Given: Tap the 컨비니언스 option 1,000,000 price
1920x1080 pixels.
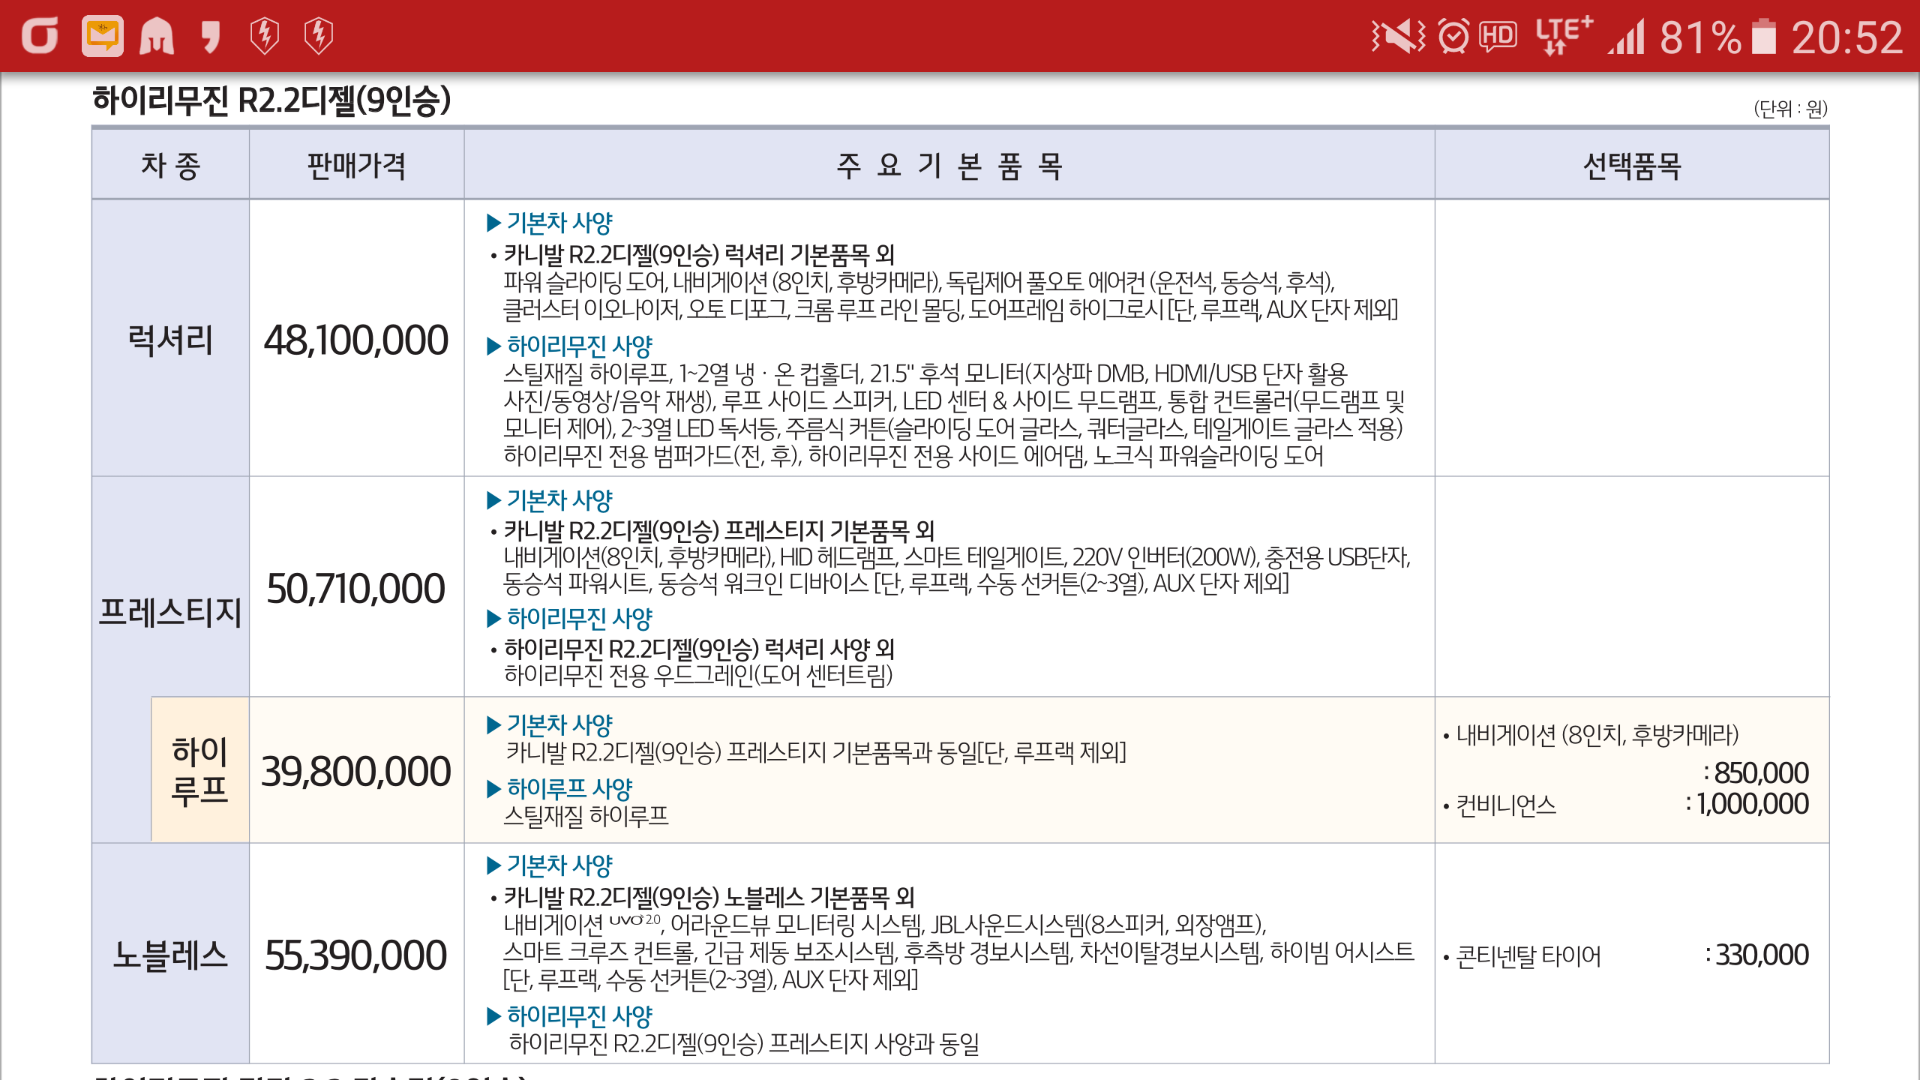Looking at the screenshot, I should coord(1752,804).
